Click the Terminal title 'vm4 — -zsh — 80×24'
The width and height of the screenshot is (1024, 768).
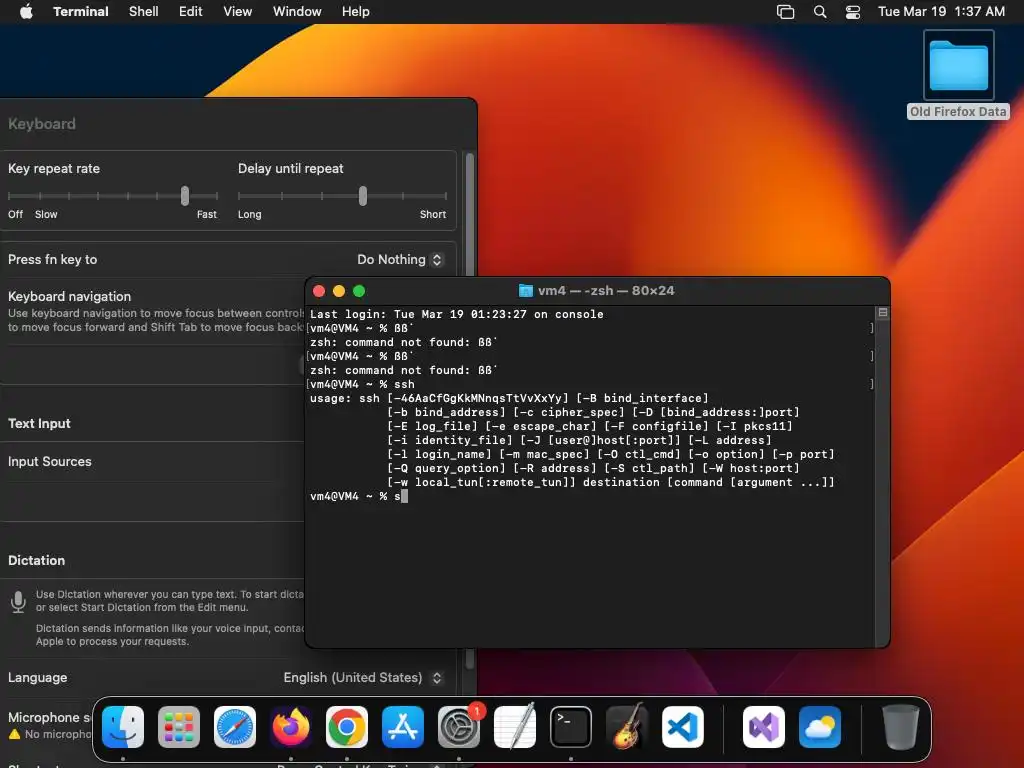tap(606, 291)
